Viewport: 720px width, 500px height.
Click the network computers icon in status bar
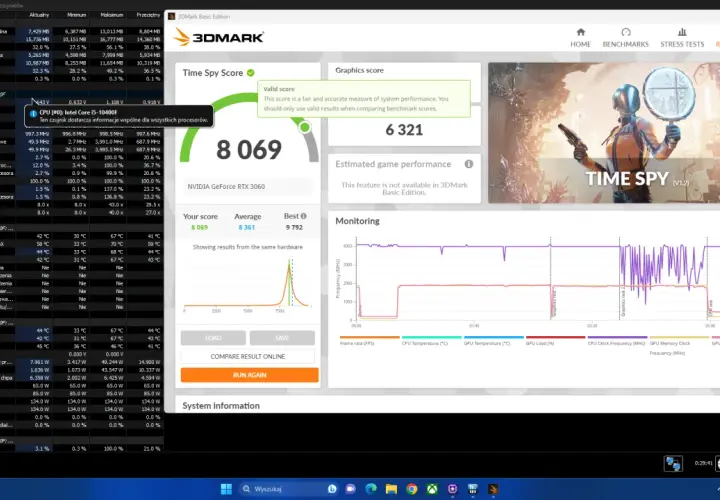673,463
